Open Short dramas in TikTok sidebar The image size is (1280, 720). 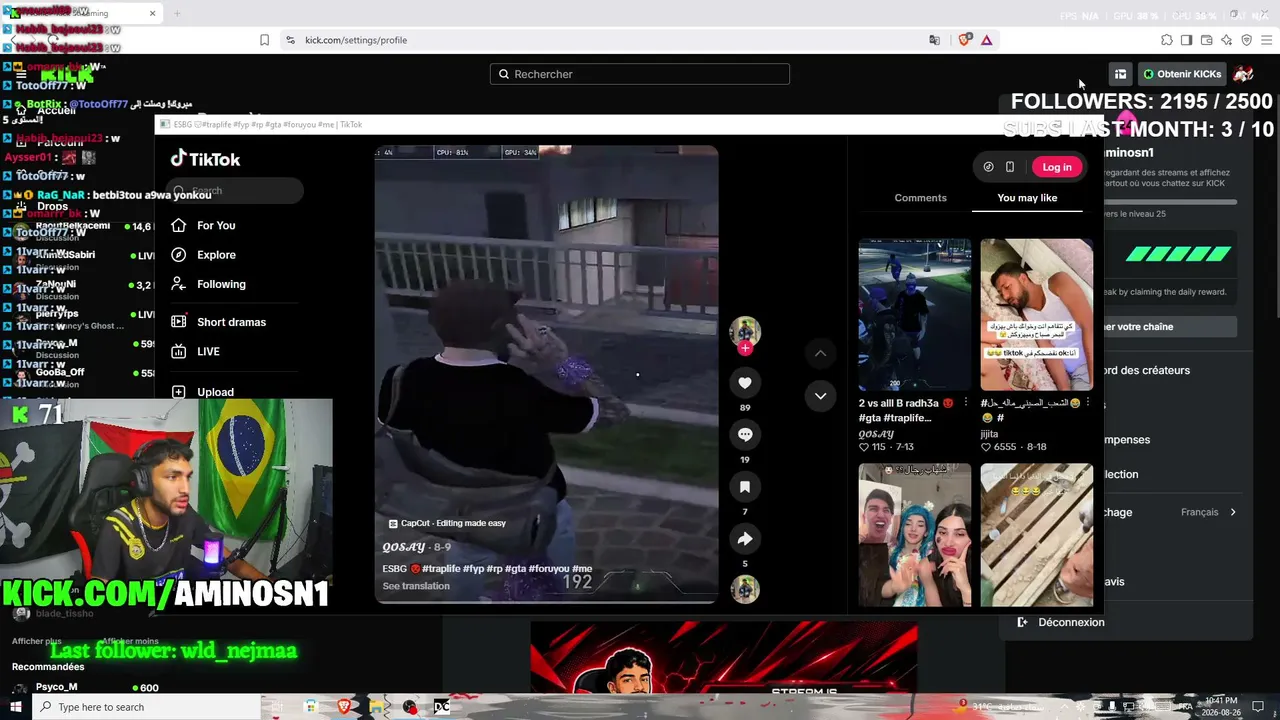coord(218,322)
